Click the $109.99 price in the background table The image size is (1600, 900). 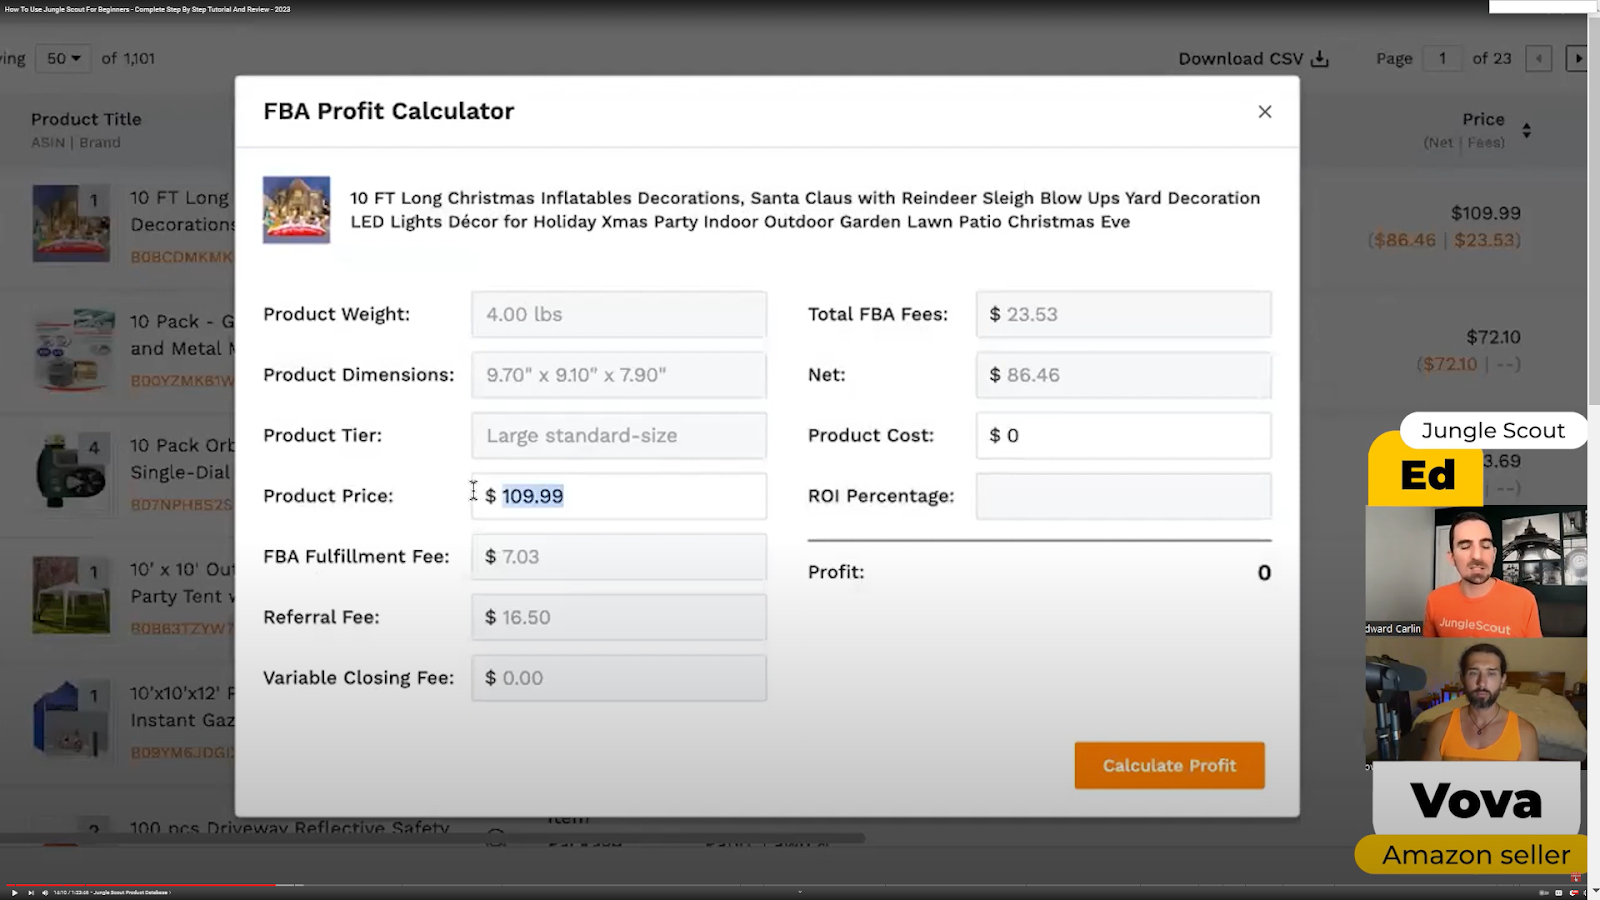coord(1485,213)
